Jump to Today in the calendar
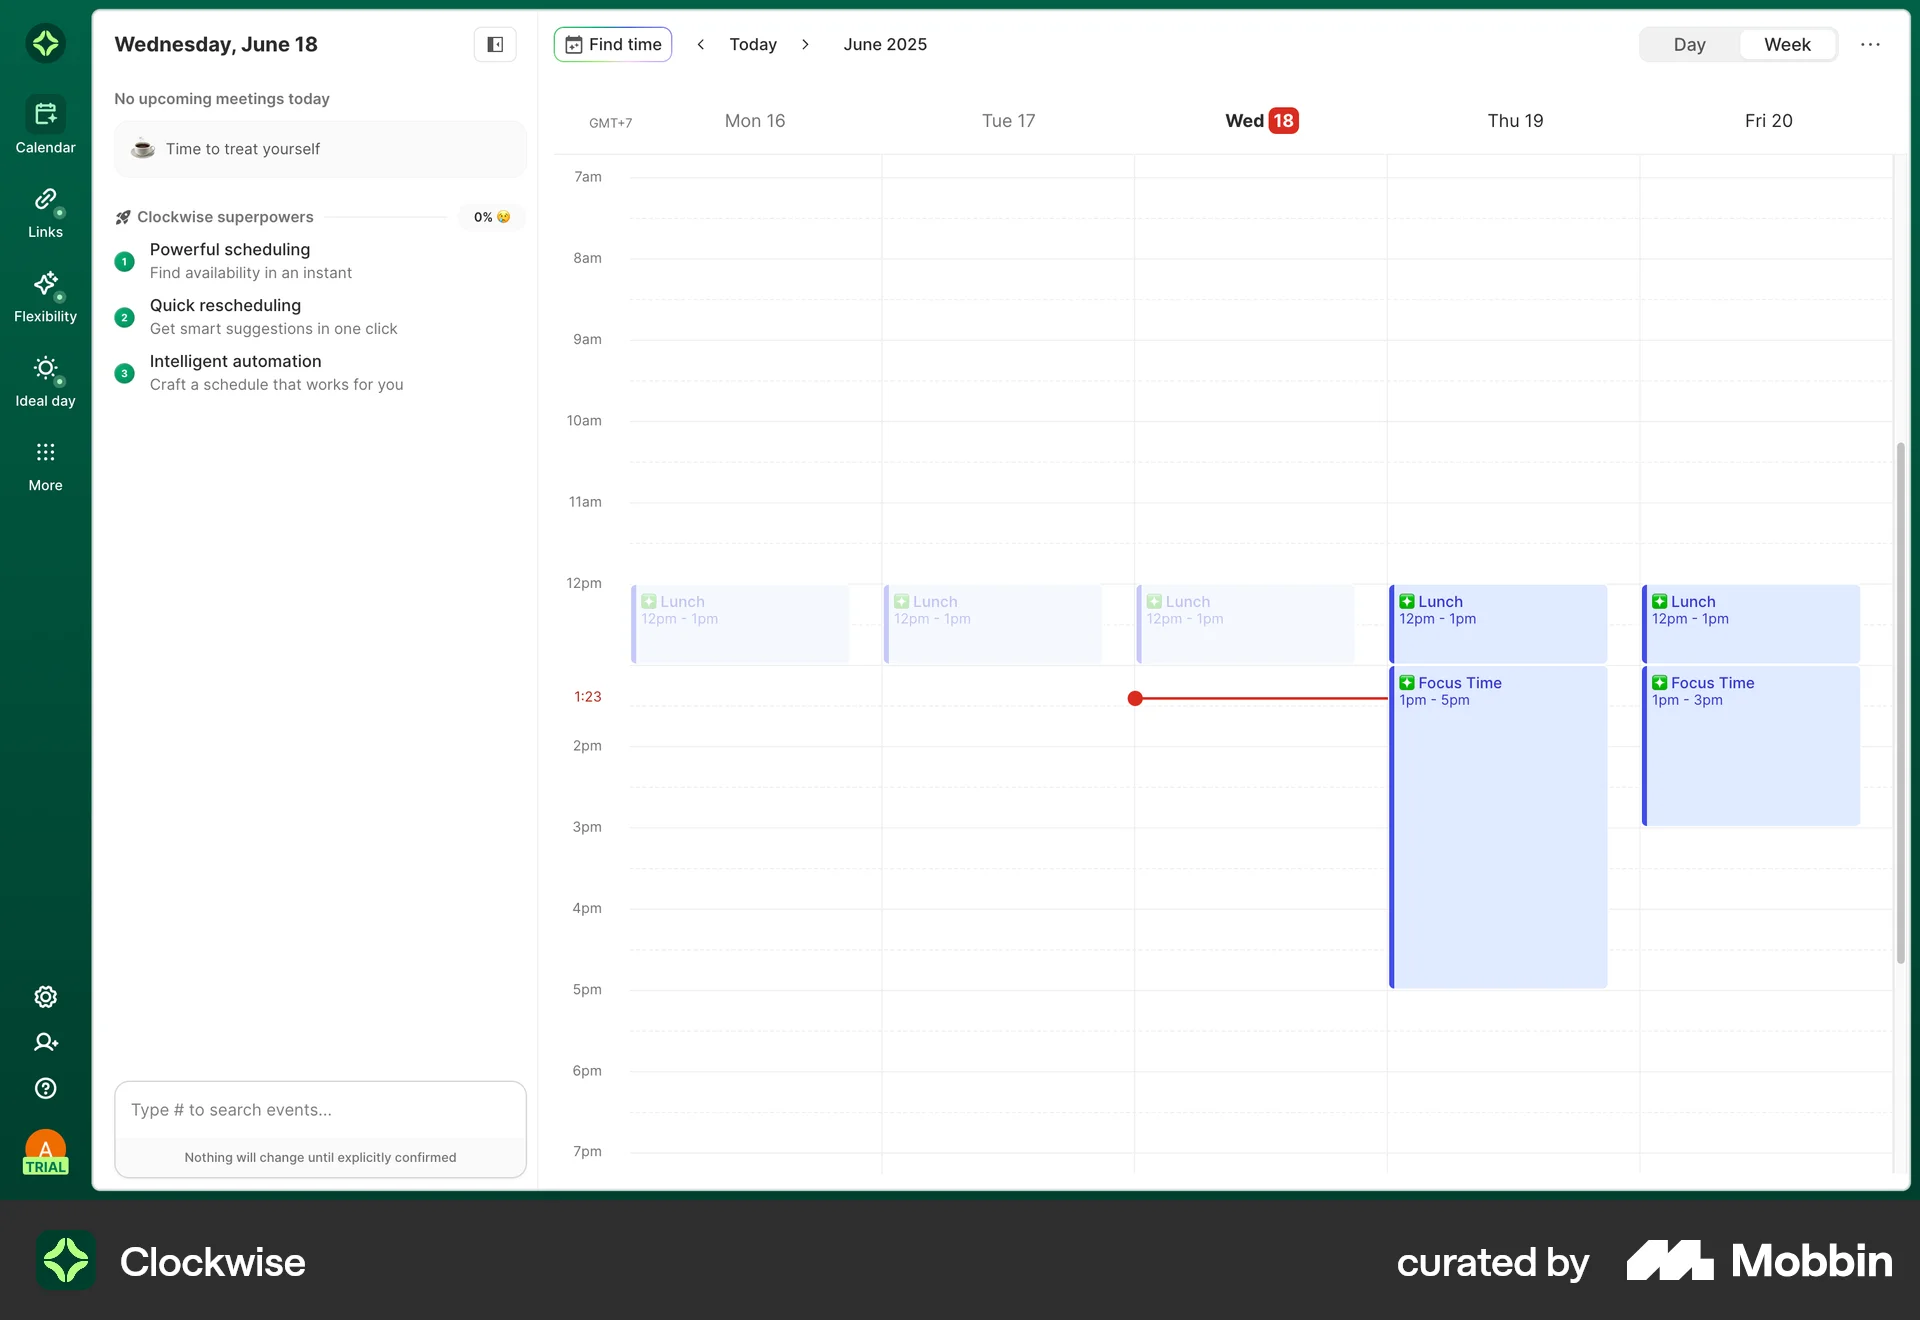Image resolution: width=1920 pixels, height=1320 pixels. pos(753,44)
